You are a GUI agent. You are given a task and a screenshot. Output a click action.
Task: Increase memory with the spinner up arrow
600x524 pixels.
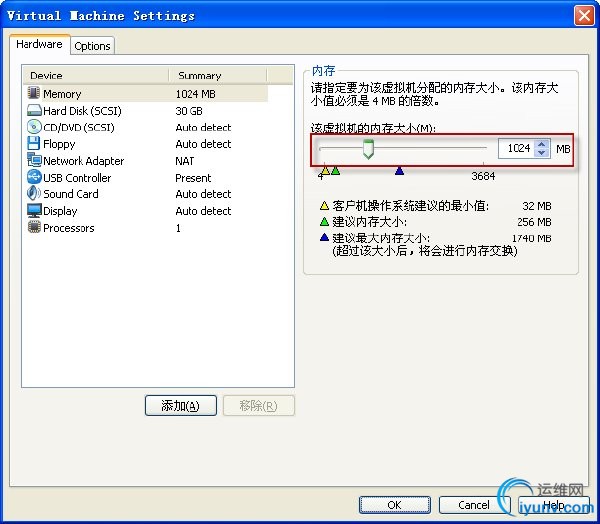click(x=541, y=144)
